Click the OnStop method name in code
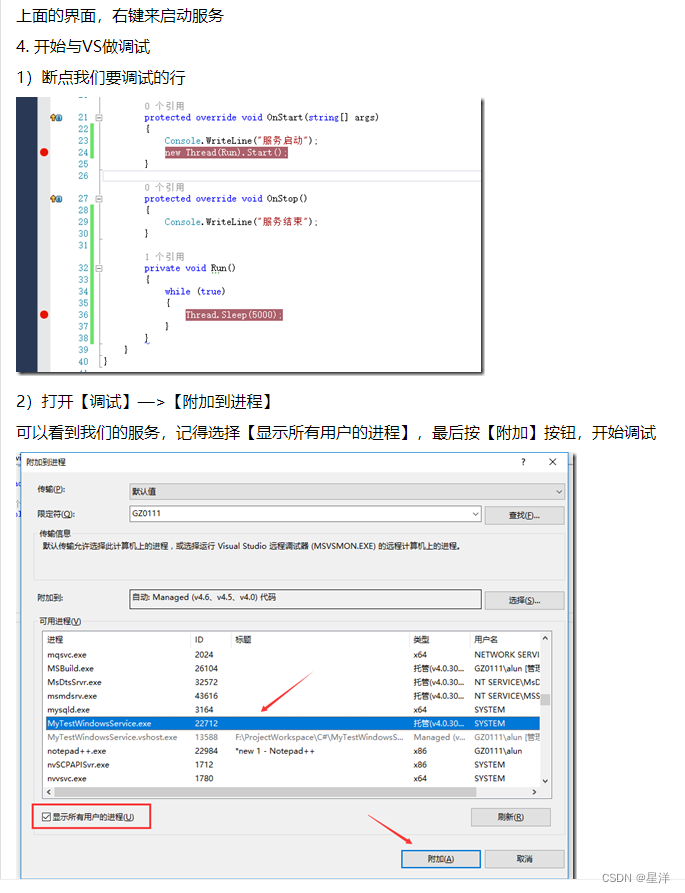Image resolution: width=685 pixels, height=893 pixels. (x=282, y=199)
